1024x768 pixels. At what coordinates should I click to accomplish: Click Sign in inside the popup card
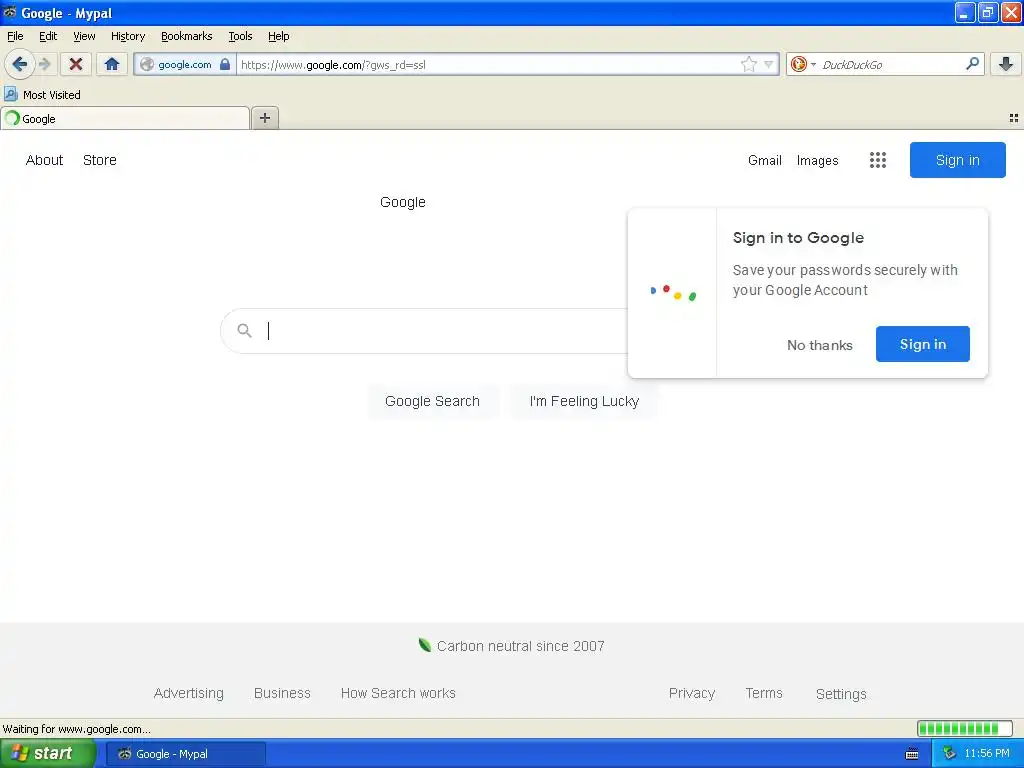922,344
